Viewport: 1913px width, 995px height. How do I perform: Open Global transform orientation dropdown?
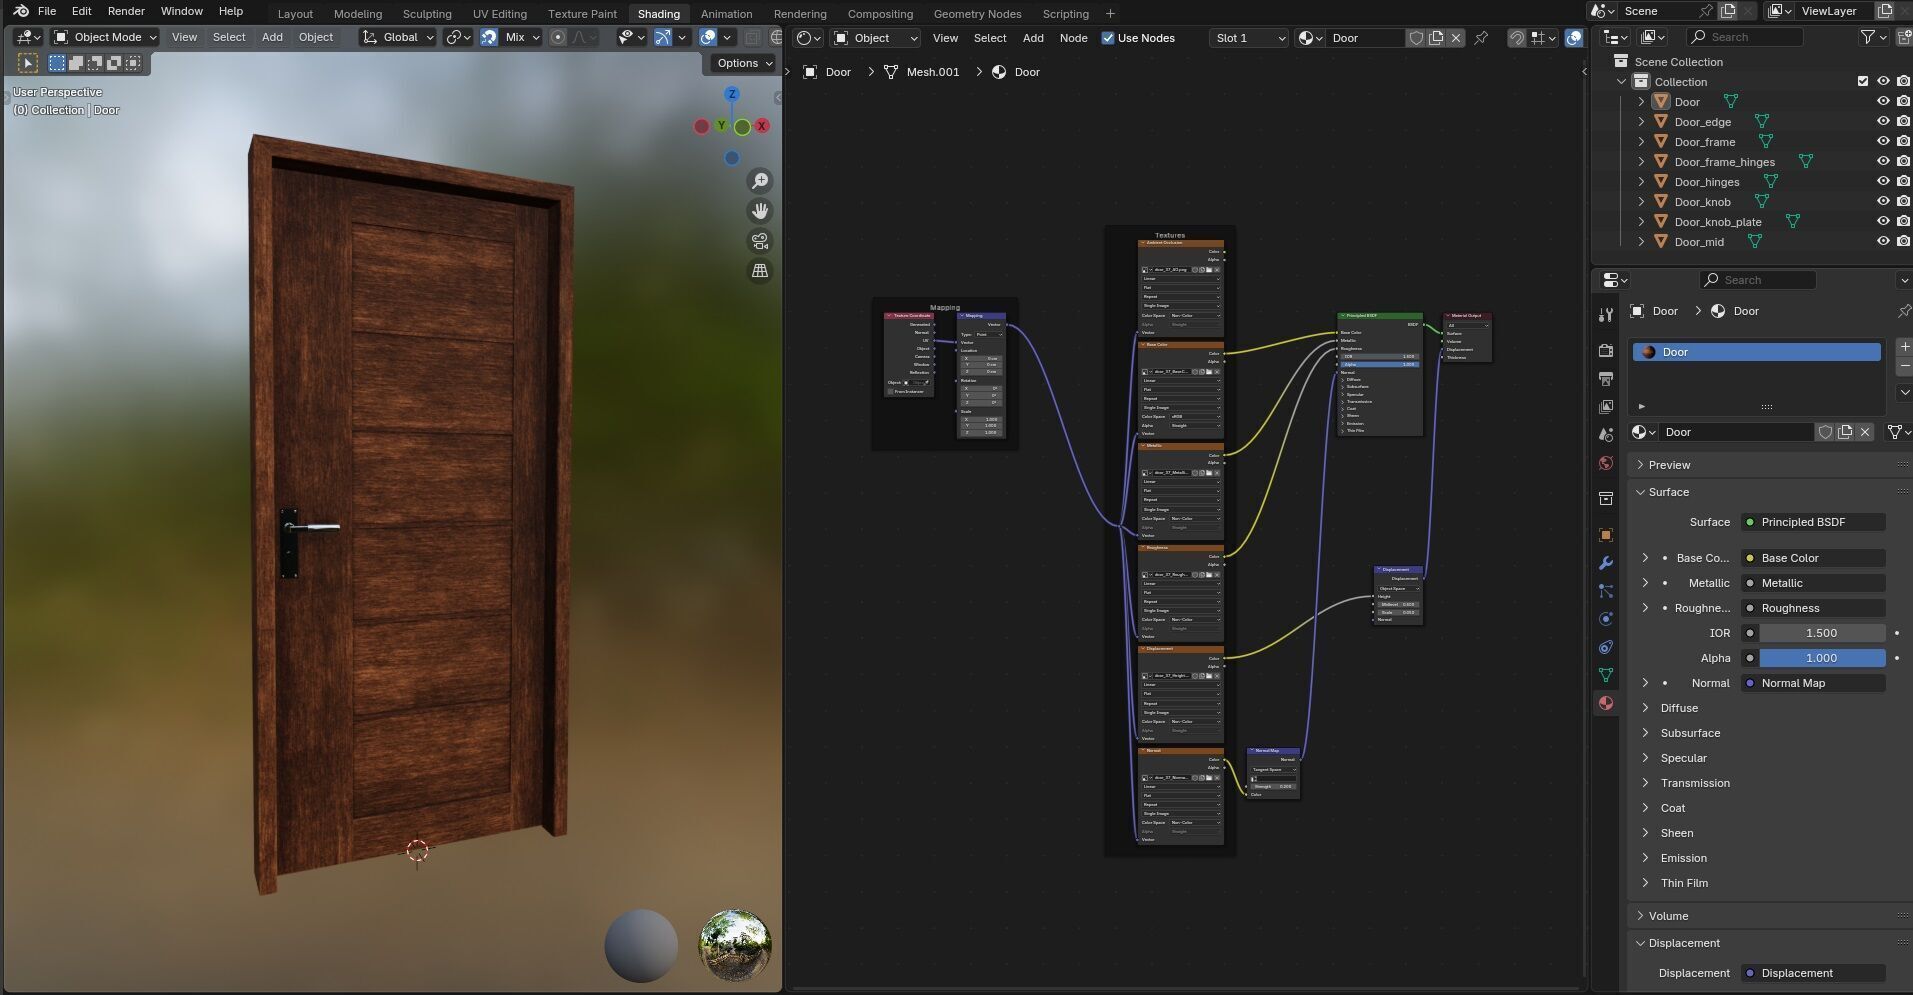point(398,37)
